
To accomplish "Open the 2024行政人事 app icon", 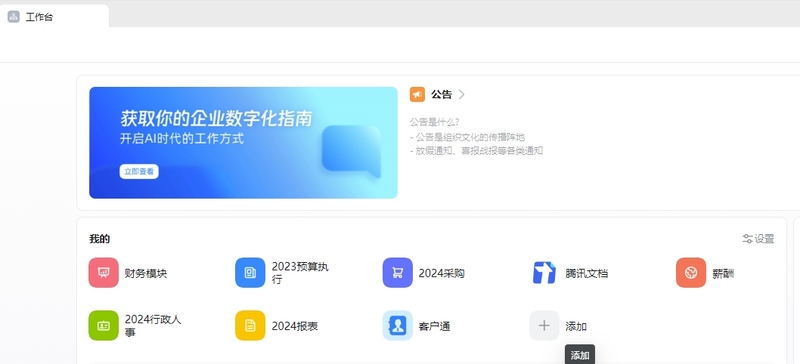I will click(104, 326).
